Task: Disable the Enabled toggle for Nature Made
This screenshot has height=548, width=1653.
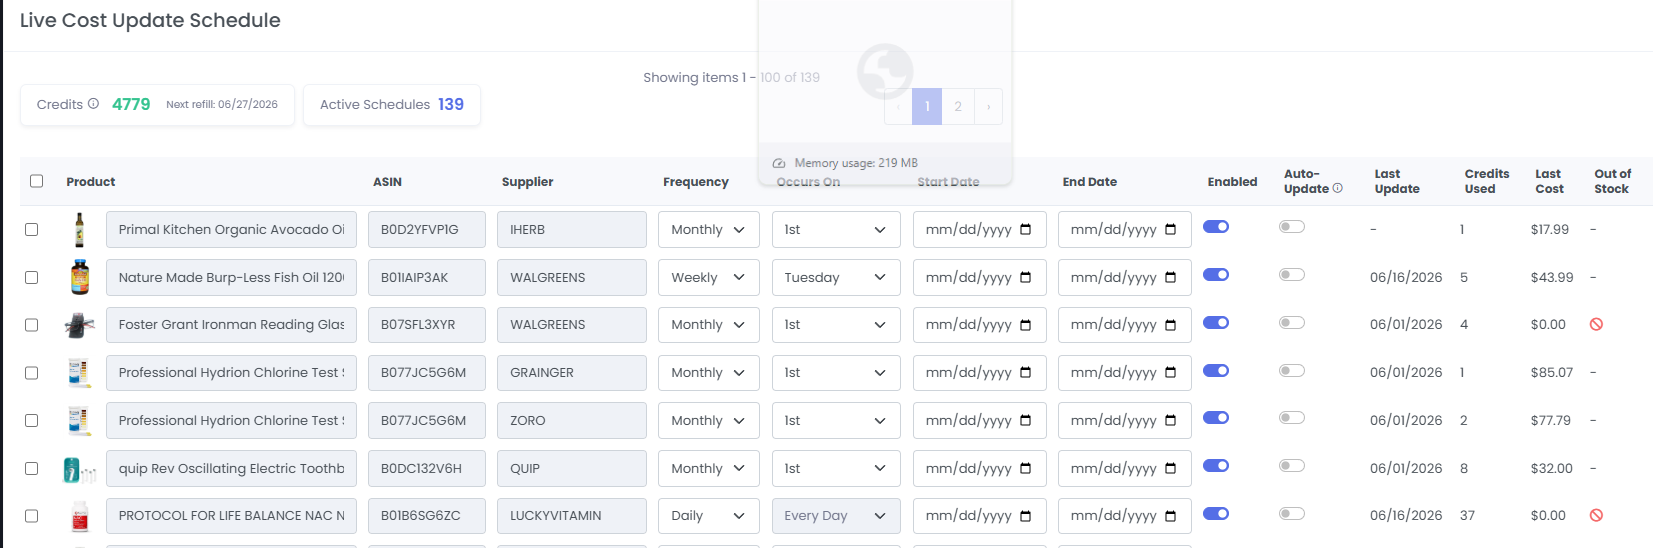Action: (1216, 274)
